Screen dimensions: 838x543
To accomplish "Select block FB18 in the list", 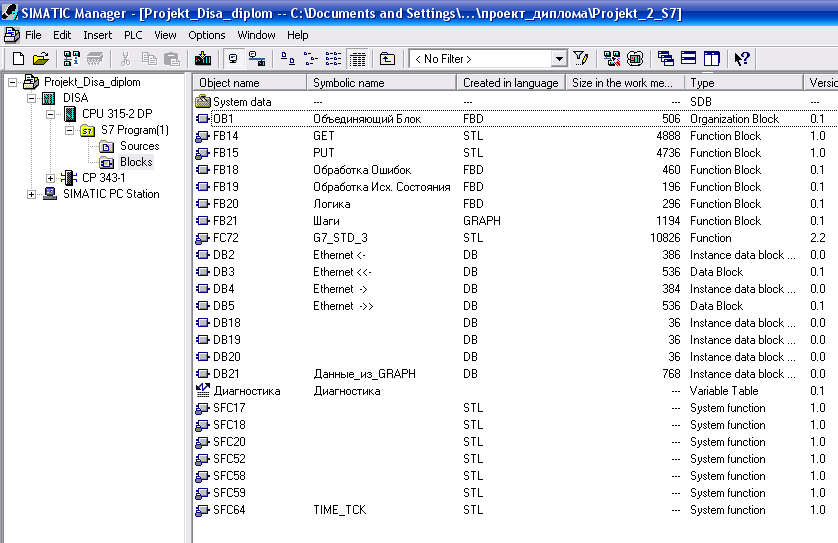I will [x=226, y=170].
